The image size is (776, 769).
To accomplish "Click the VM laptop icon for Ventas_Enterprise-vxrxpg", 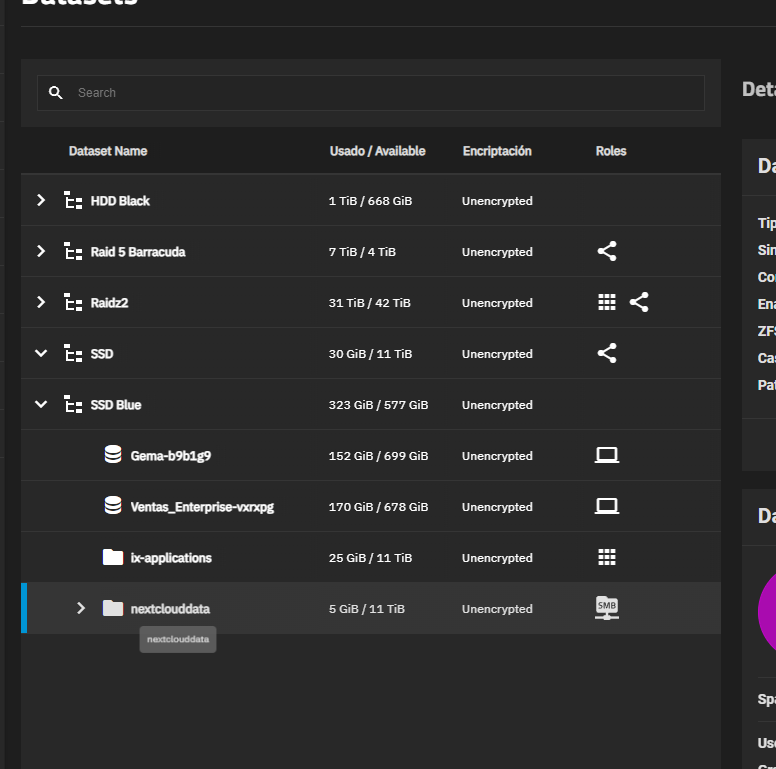I will pyautogui.click(x=607, y=506).
